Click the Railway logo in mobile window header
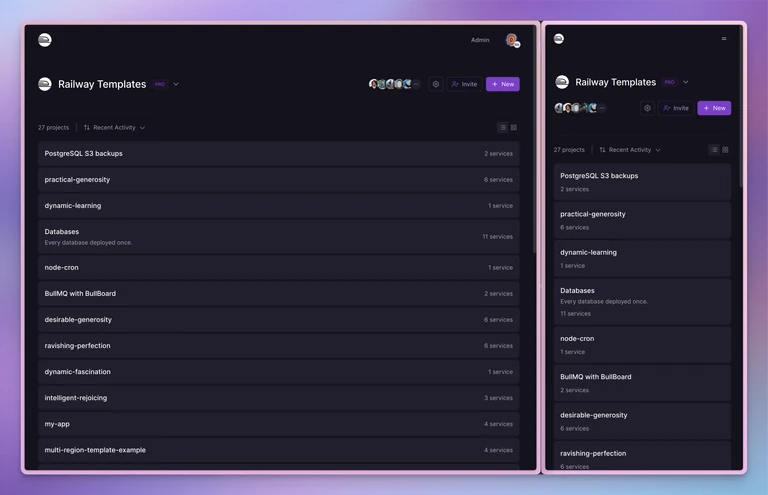The width and height of the screenshot is (768, 495). [559, 39]
